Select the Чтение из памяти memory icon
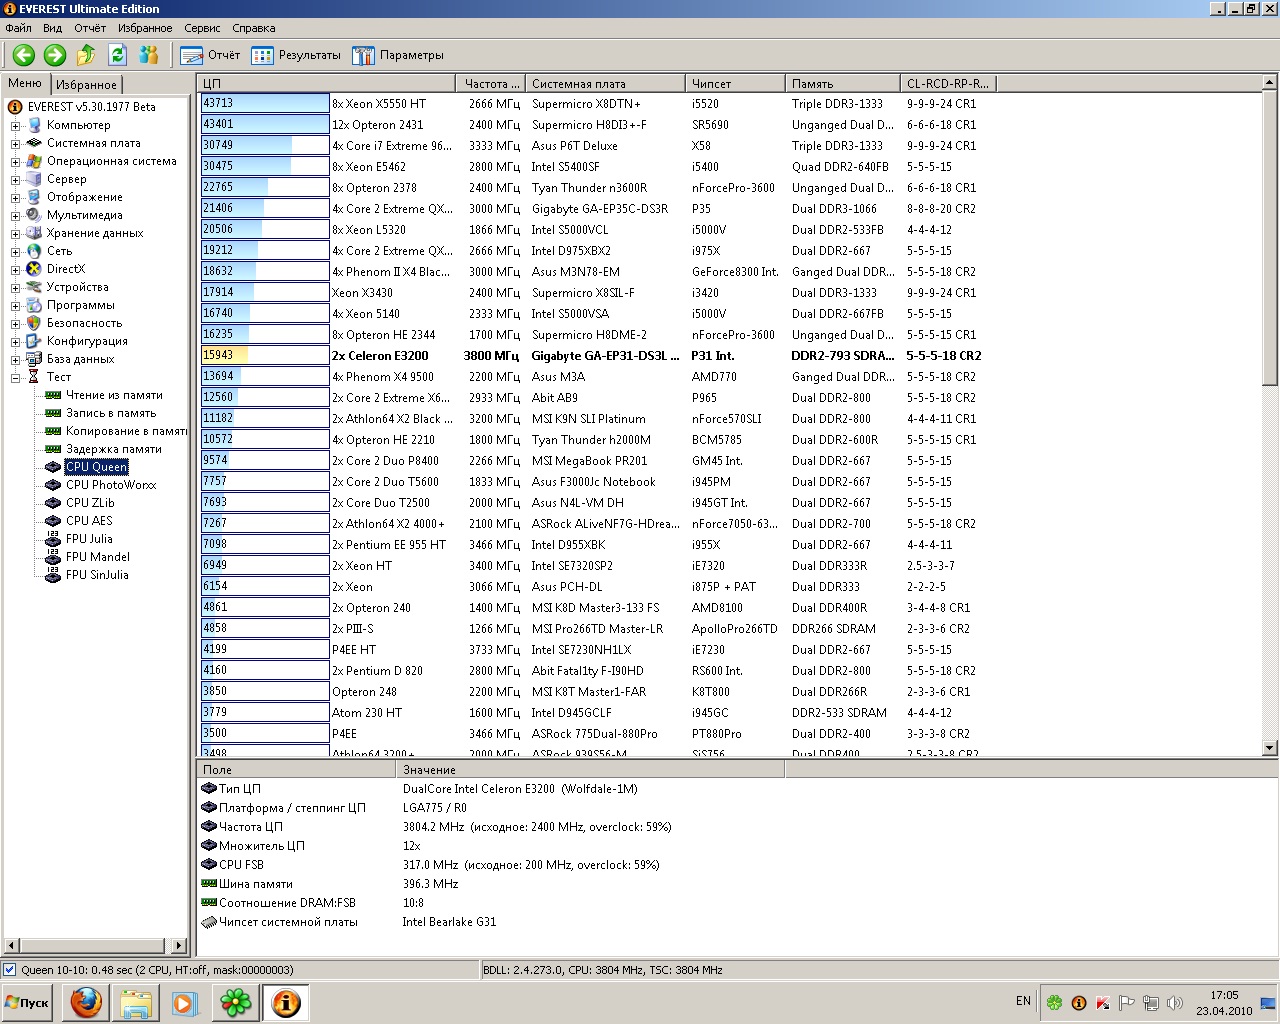The height and width of the screenshot is (1024, 1280). click(54, 395)
